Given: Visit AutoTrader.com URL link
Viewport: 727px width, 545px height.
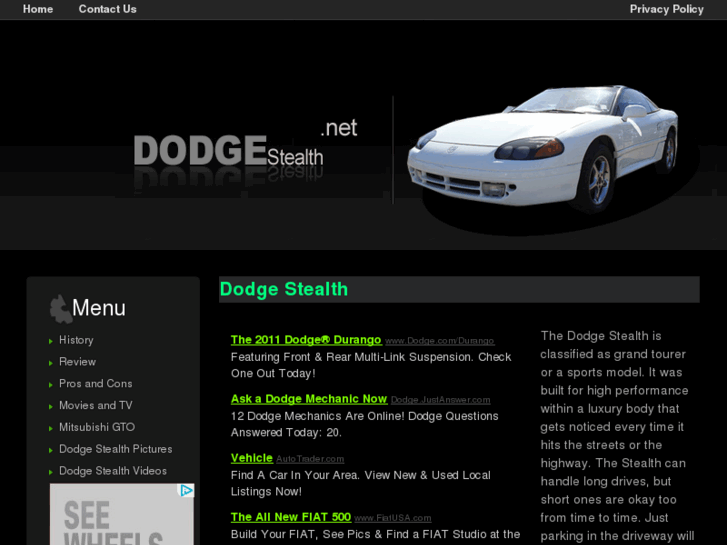Looking at the screenshot, I should click(x=310, y=459).
